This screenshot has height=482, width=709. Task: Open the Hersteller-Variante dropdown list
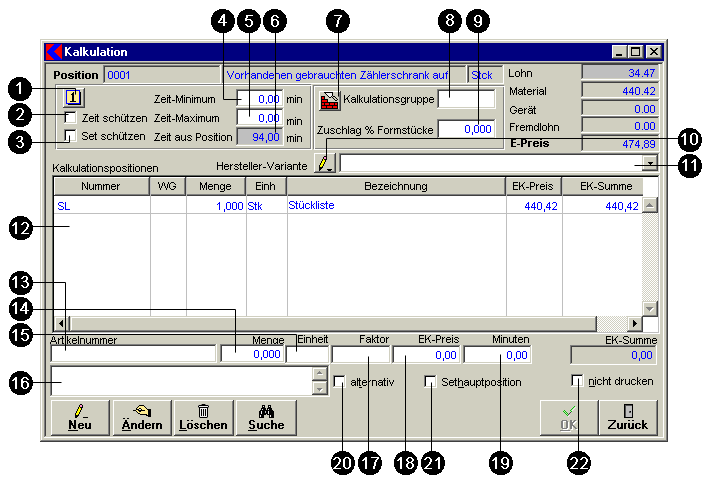[x=650, y=163]
